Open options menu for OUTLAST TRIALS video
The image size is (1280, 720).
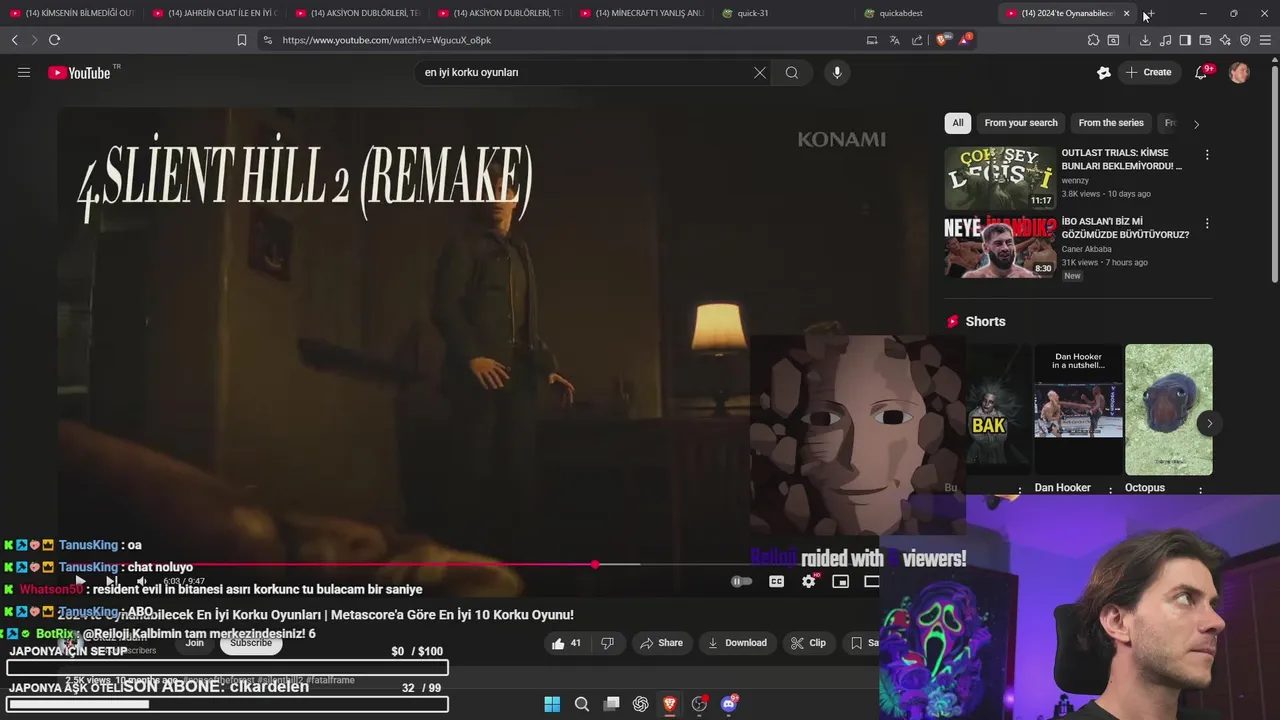click(x=1207, y=155)
